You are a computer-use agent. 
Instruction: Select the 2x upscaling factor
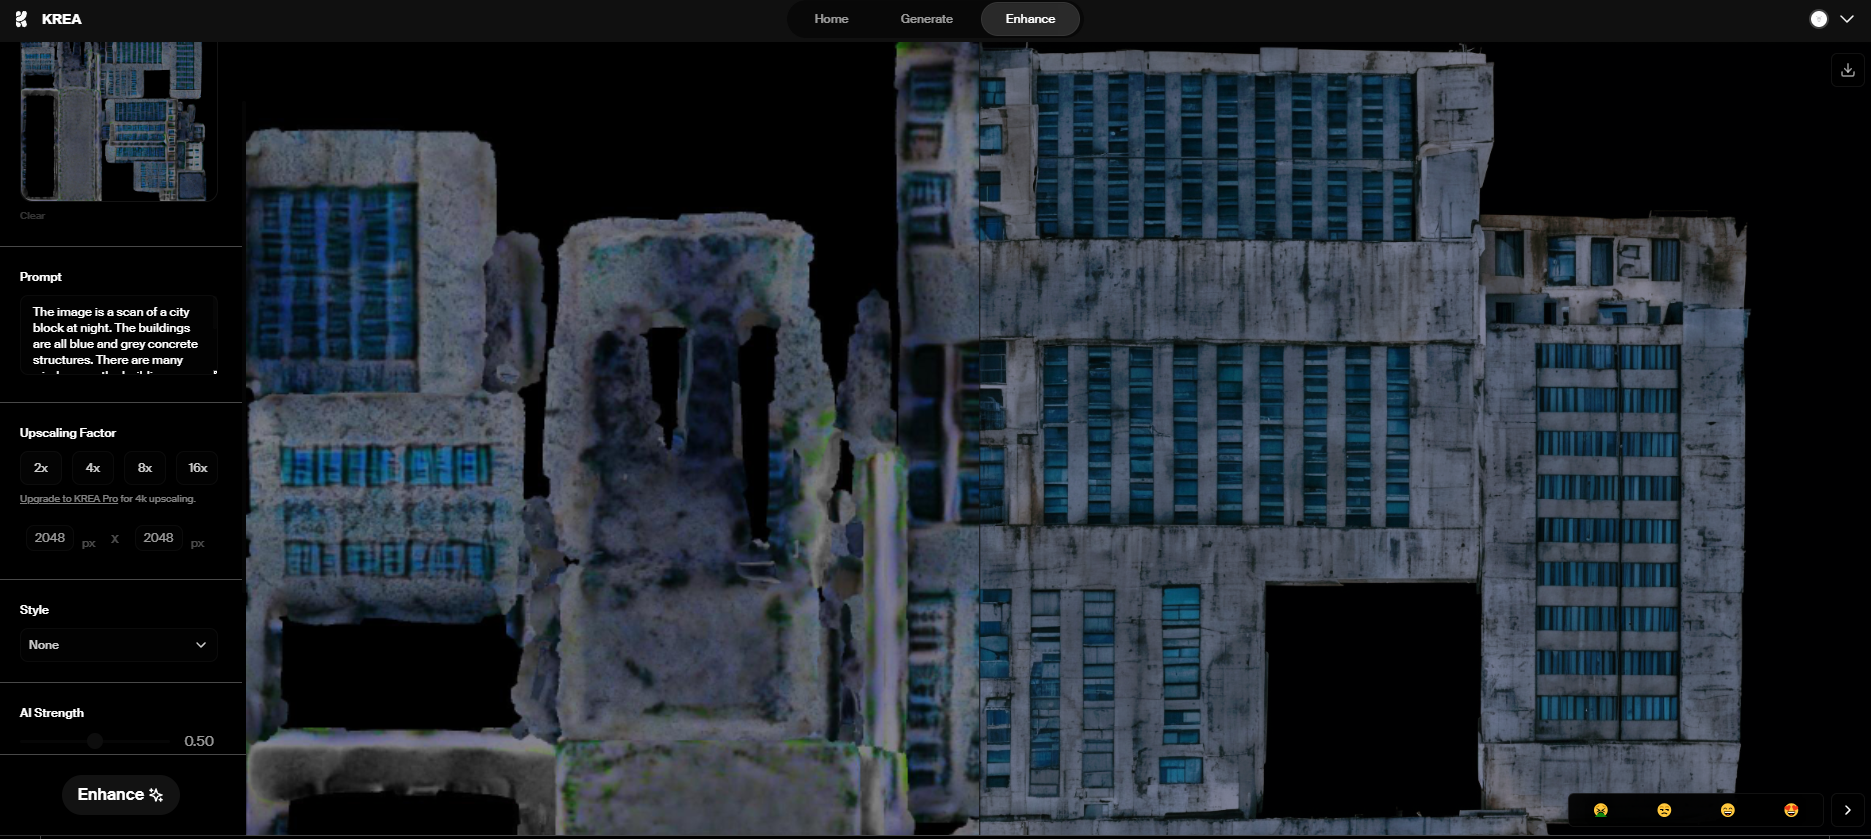[x=41, y=468]
